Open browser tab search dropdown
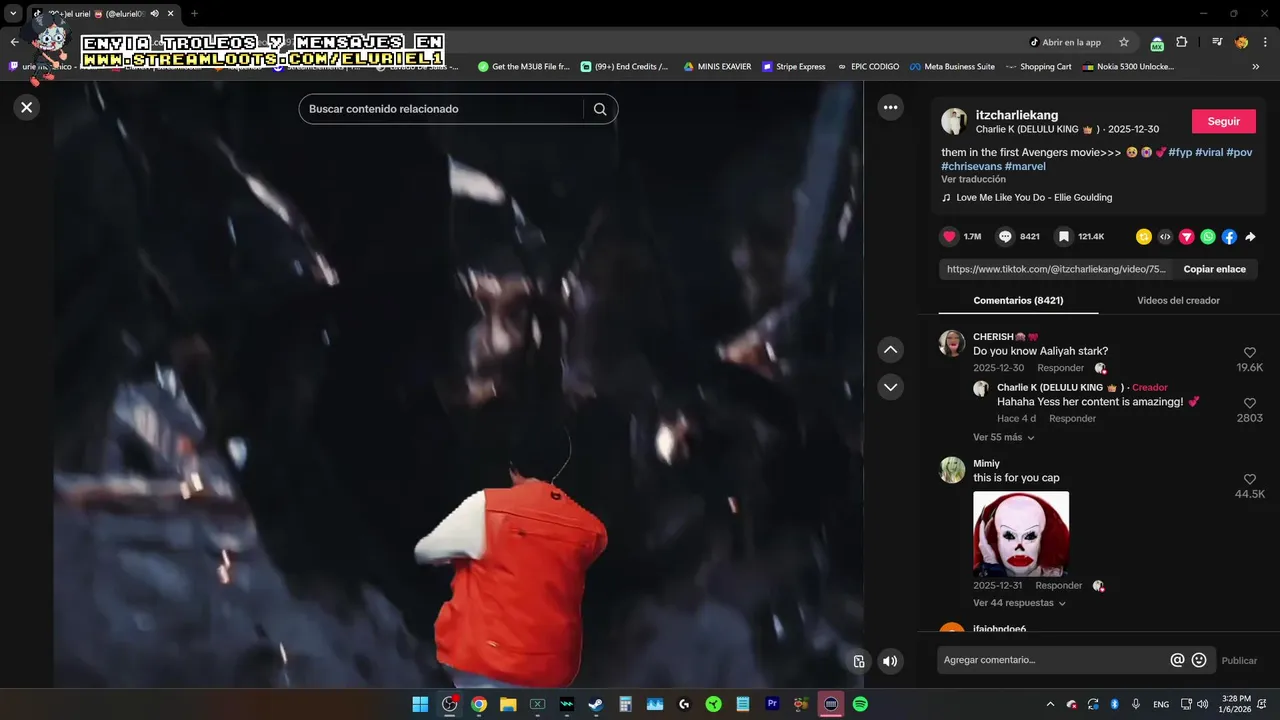This screenshot has width=1280, height=720. (14, 13)
